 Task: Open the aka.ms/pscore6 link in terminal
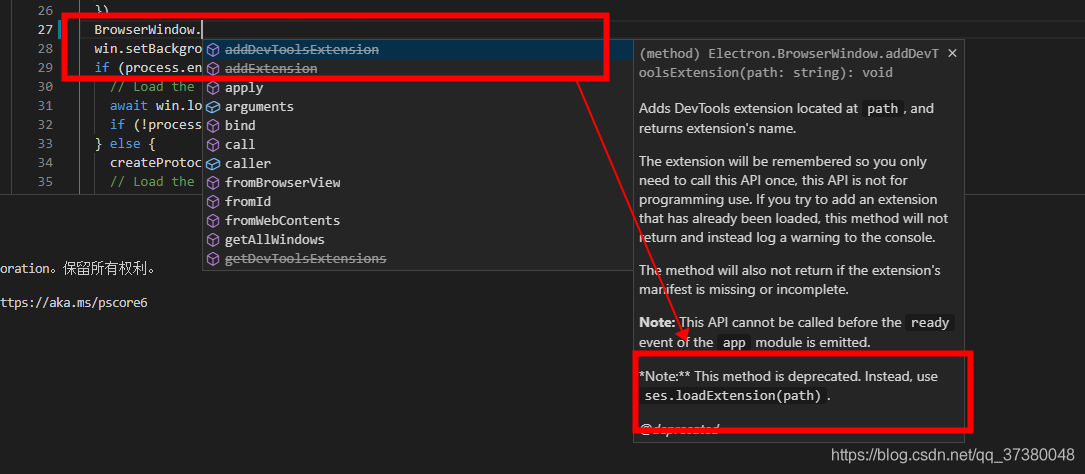(73, 302)
